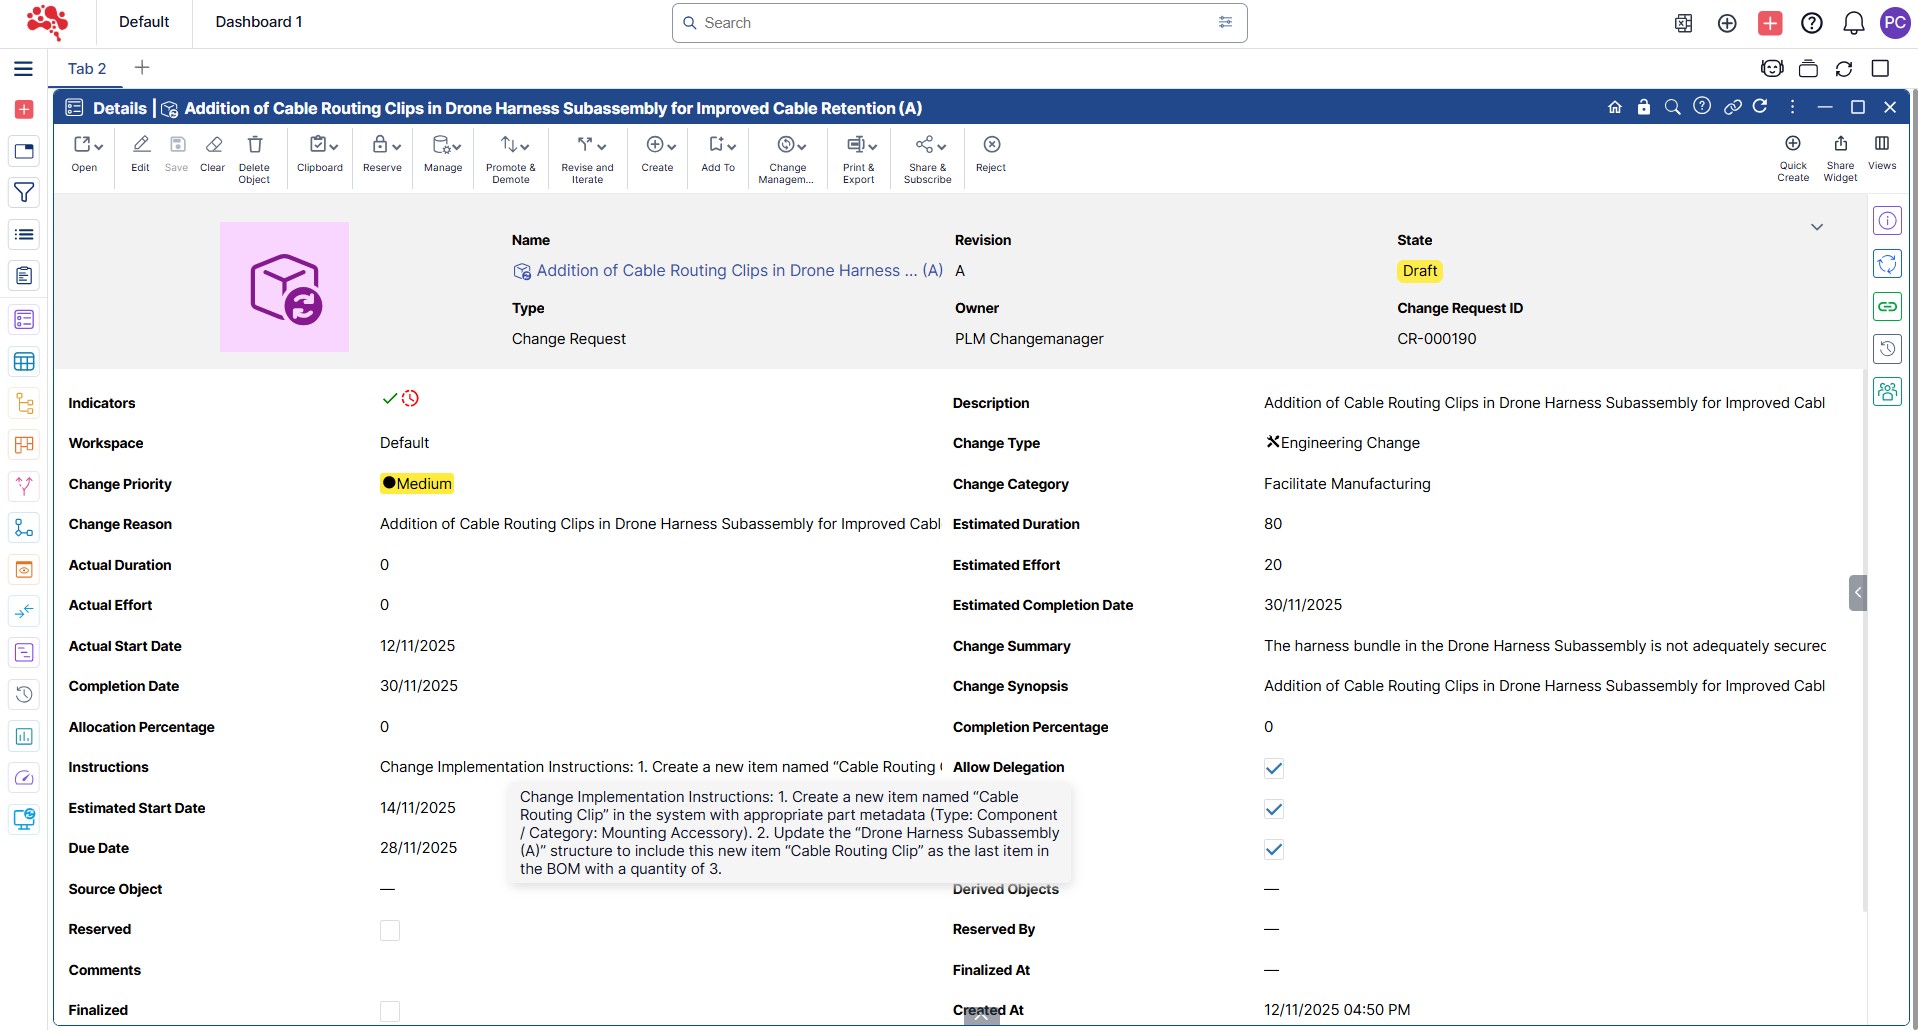Viewport: 1918px width, 1030px height.
Task: Click the Reject icon in toolbar
Action: [991, 146]
